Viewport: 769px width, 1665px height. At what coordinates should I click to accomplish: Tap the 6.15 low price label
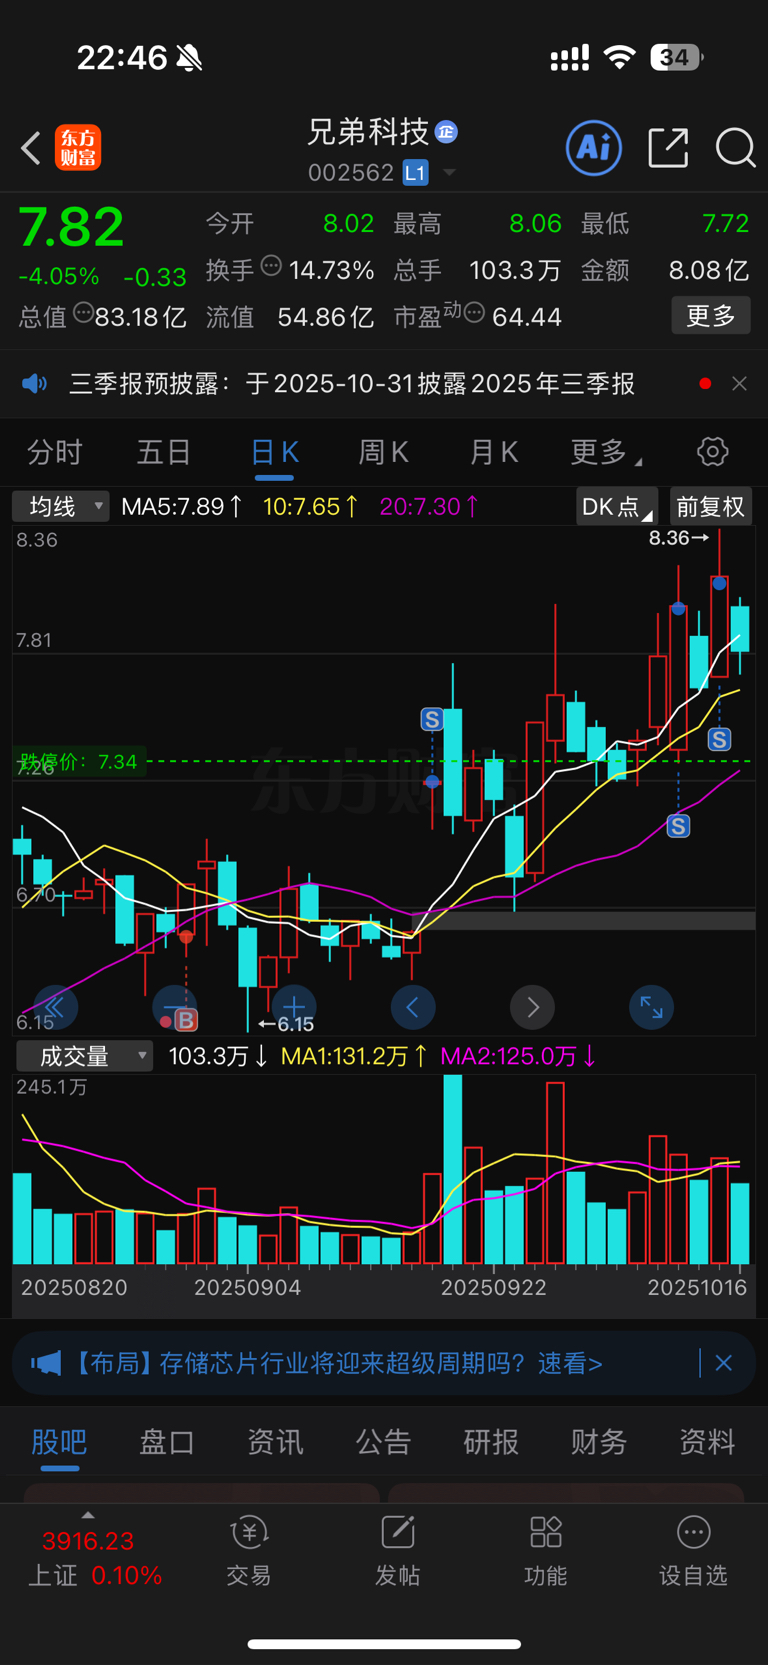[x=286, y=1024]
